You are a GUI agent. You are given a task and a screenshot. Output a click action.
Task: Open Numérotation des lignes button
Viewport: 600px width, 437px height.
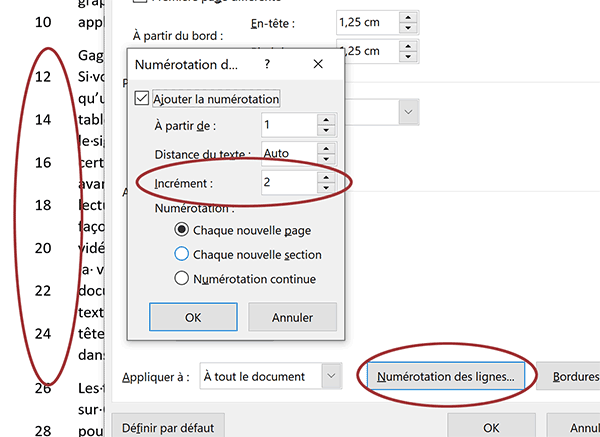[x=446, y=376]
